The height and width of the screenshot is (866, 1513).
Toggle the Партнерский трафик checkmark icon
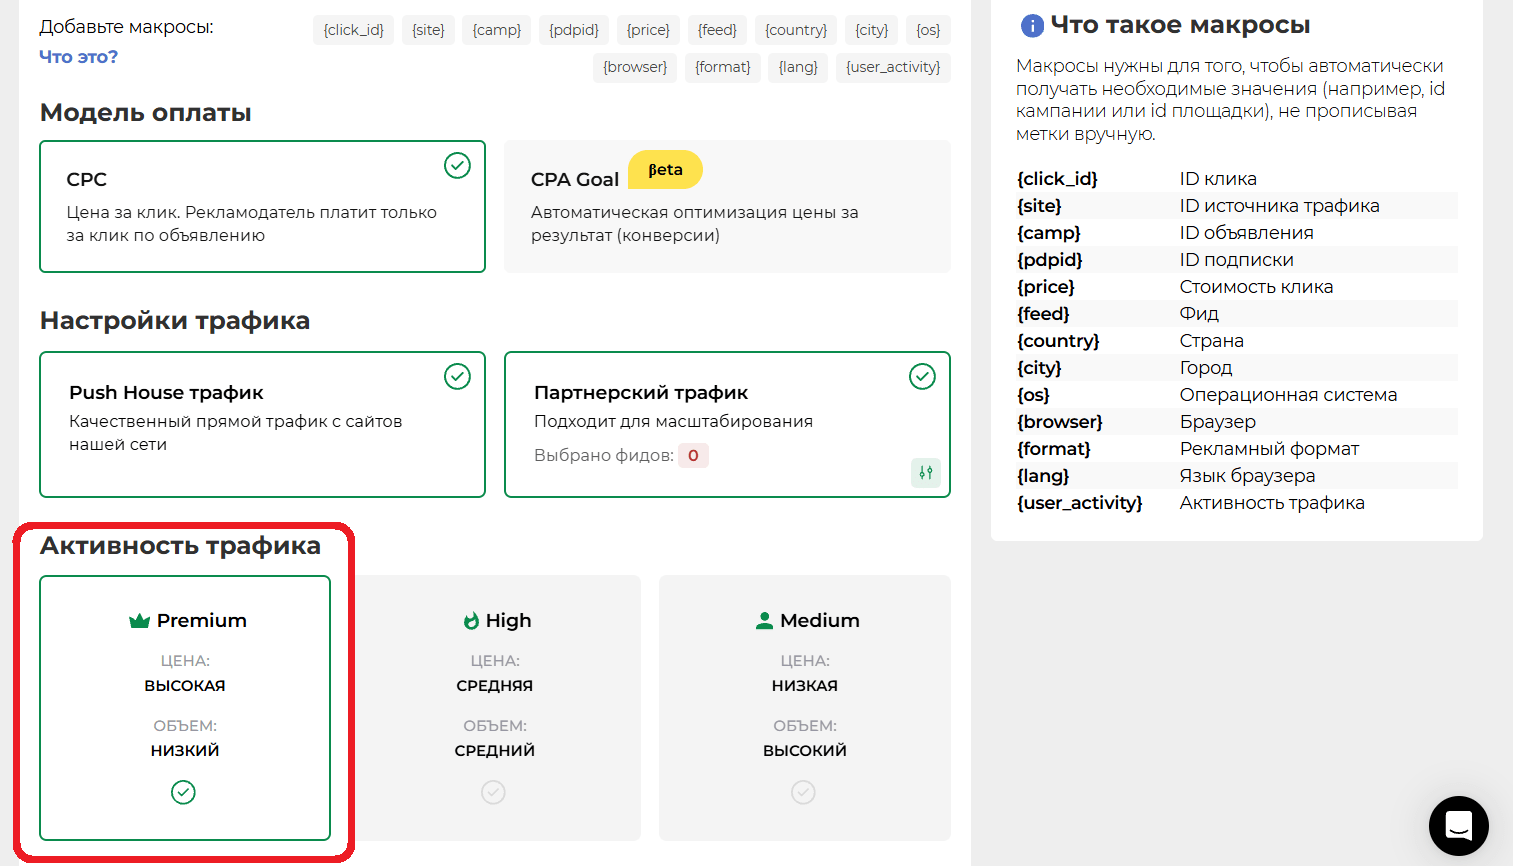coord(922,376)
